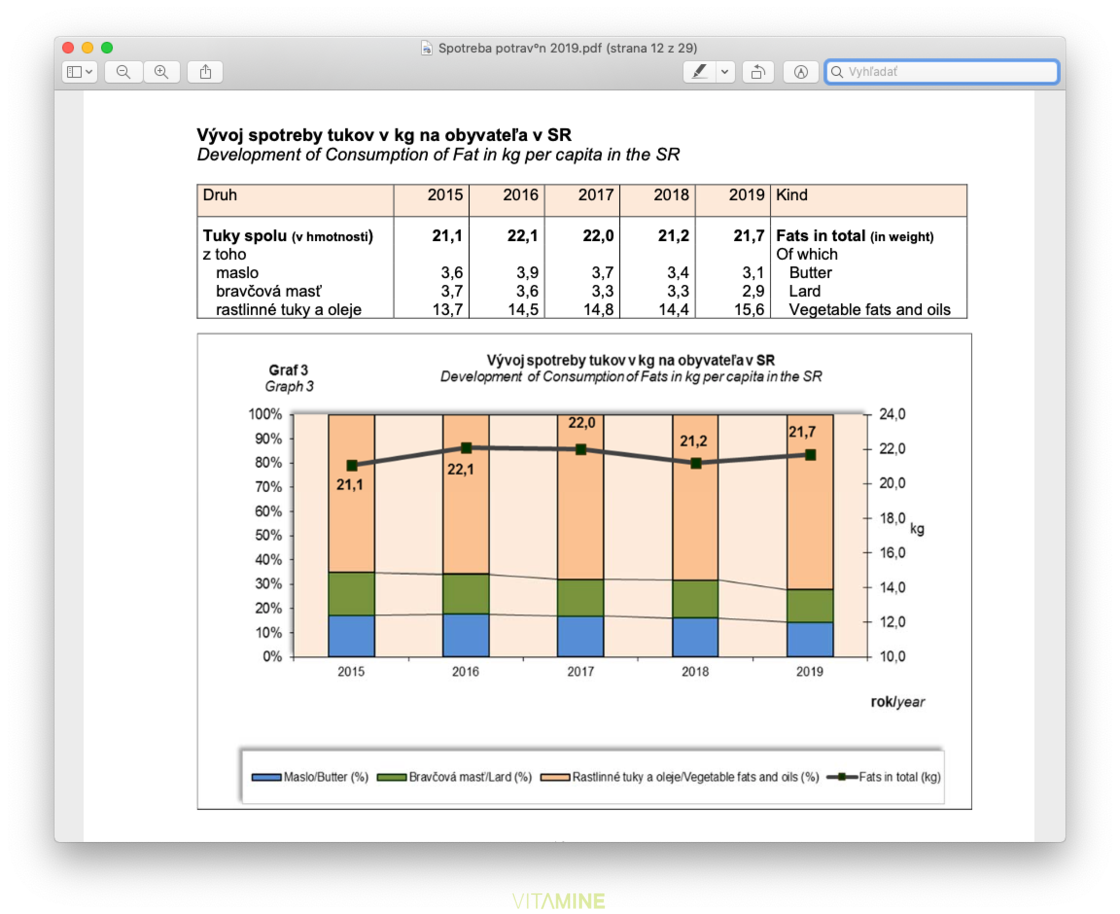Click the 'Kind' table header
This screenshot has height=914, width=1120.
coord(791,195)
